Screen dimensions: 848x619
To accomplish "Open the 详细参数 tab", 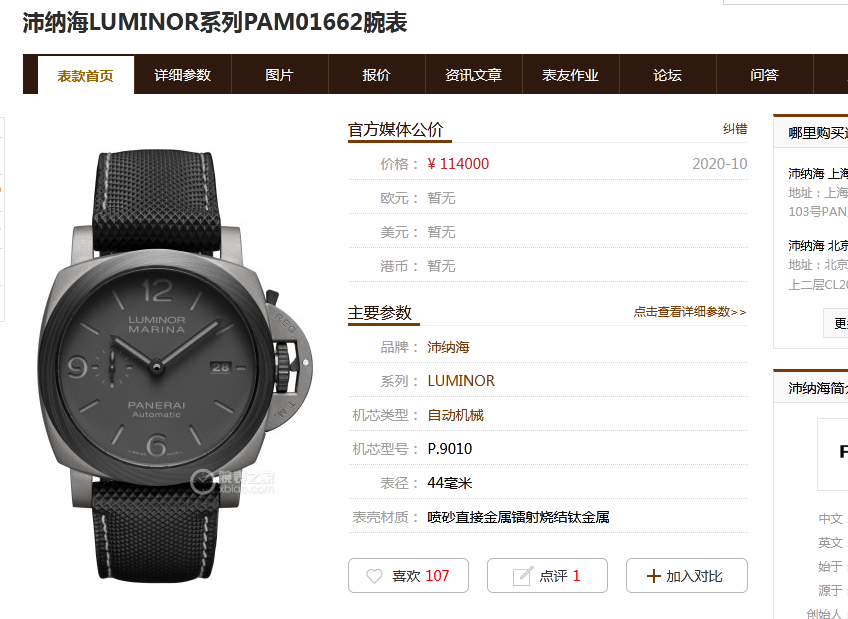I will pos(182,75).
